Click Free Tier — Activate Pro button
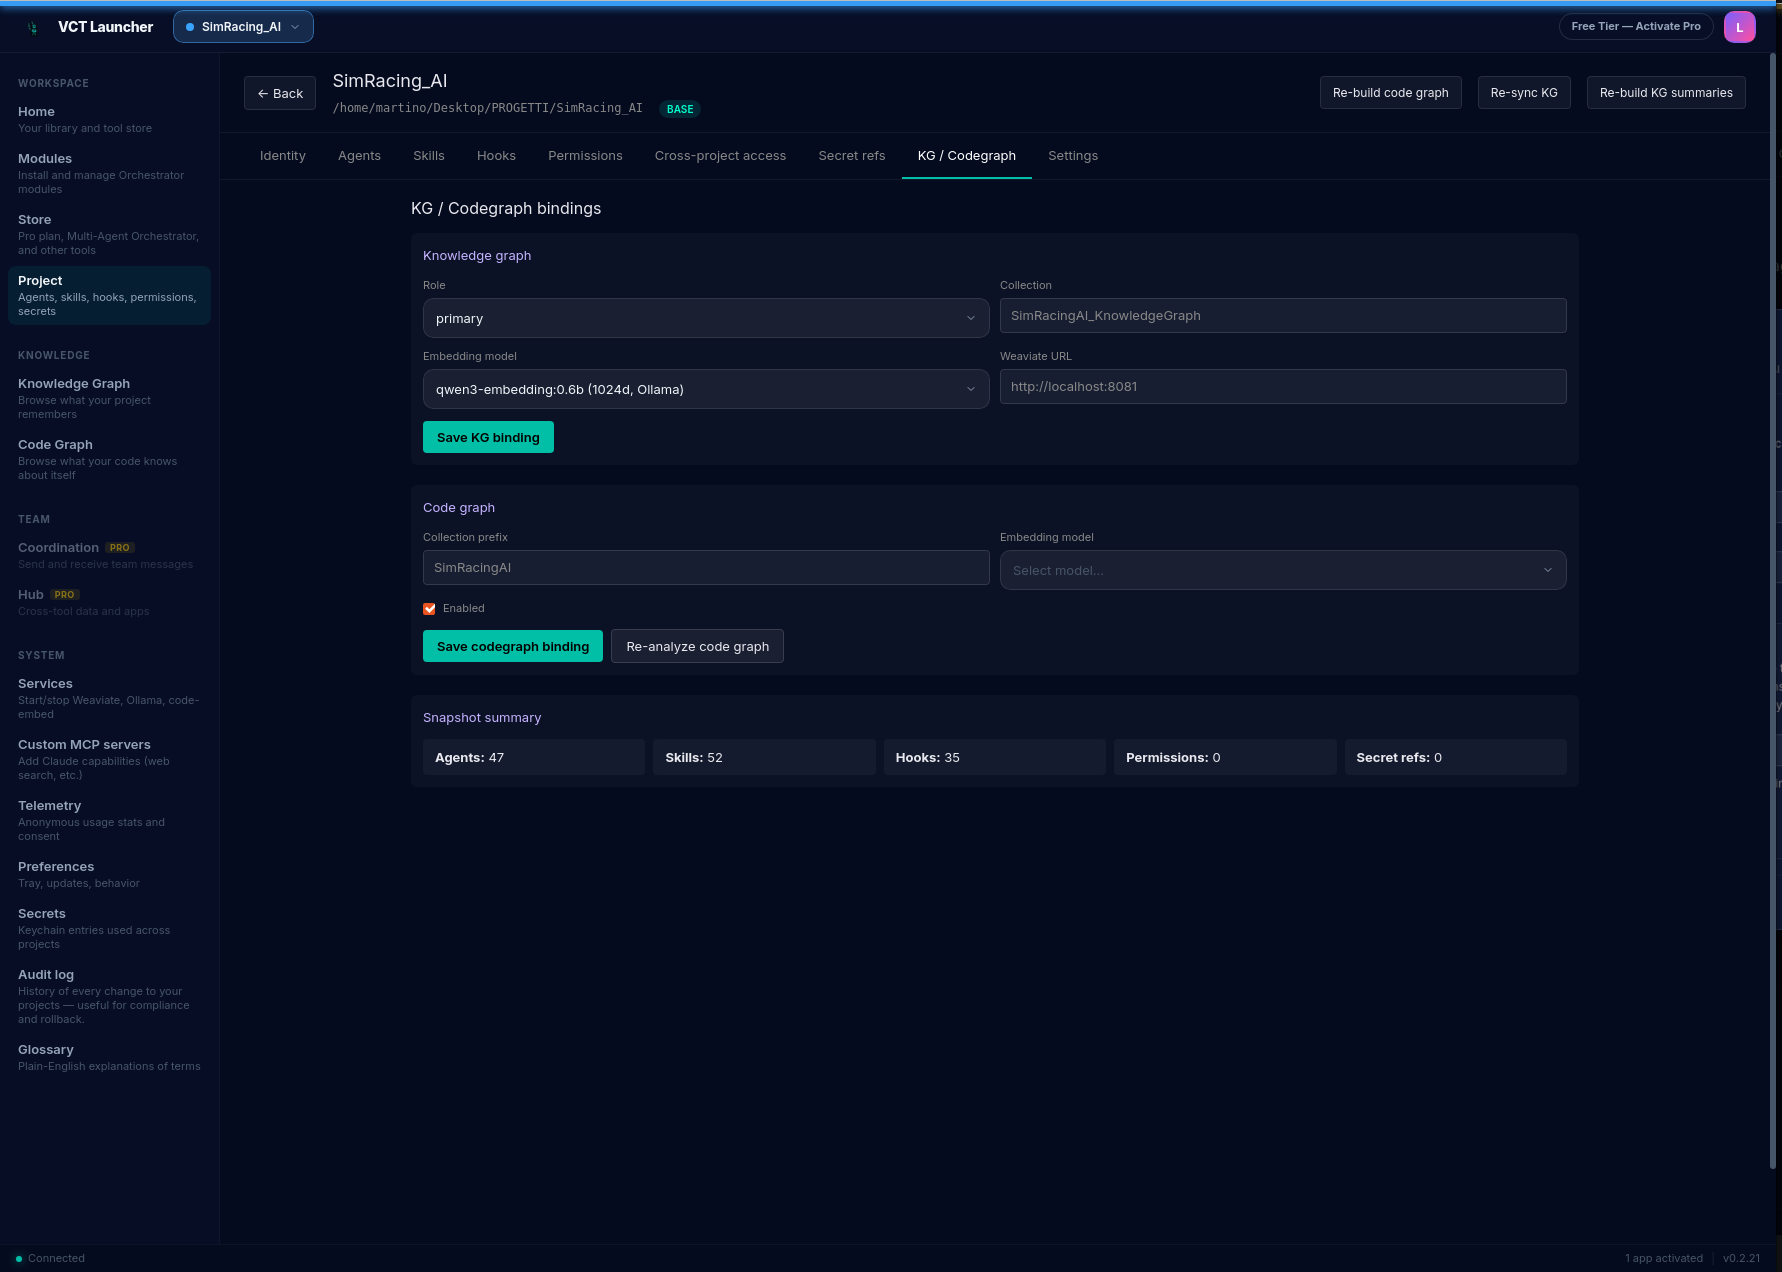1782x1272 pixels. (1635, 27)
